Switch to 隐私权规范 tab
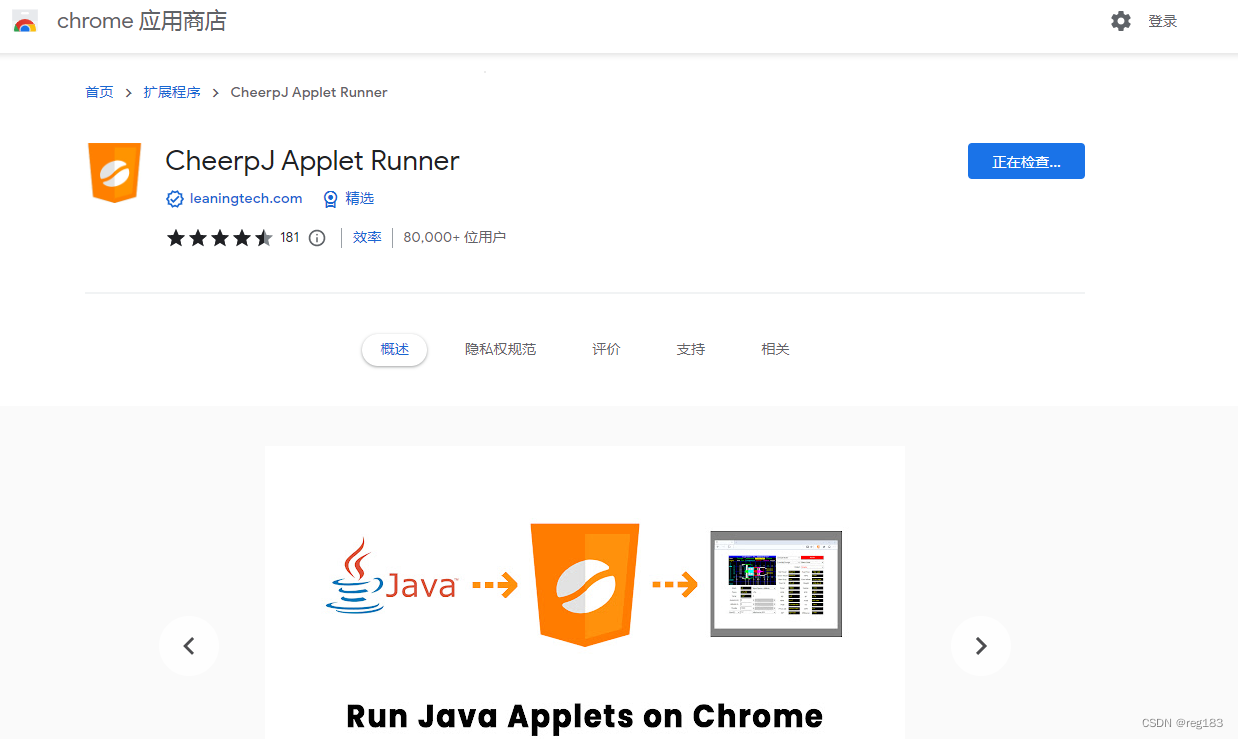The height and width of the screenshot is (739, 1238). tap(500, 349)
